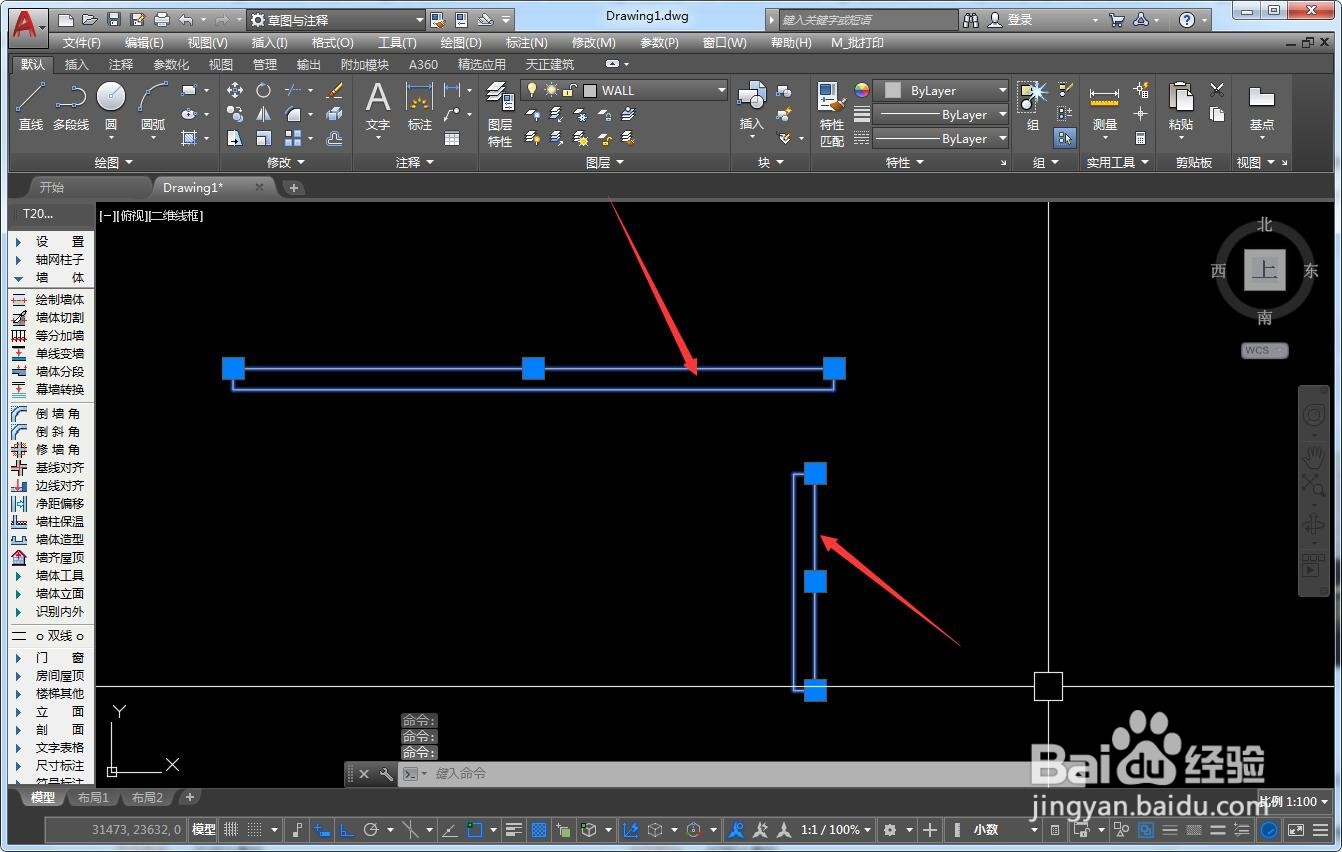Toggle Ortho mode in status bar
The image size is (1342, 852).
(x=346, y=829)
